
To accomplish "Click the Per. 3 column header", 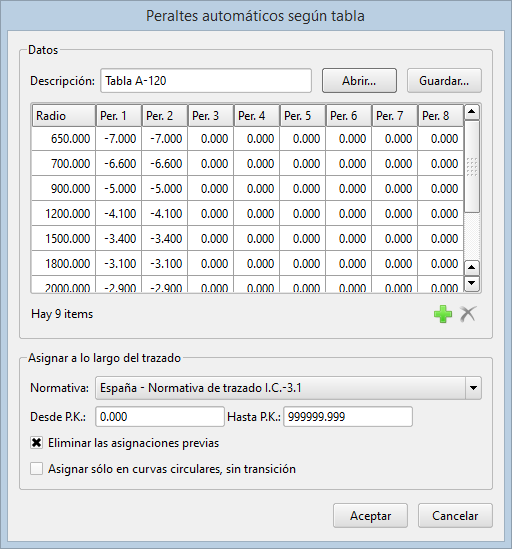I will click(211, 116).
